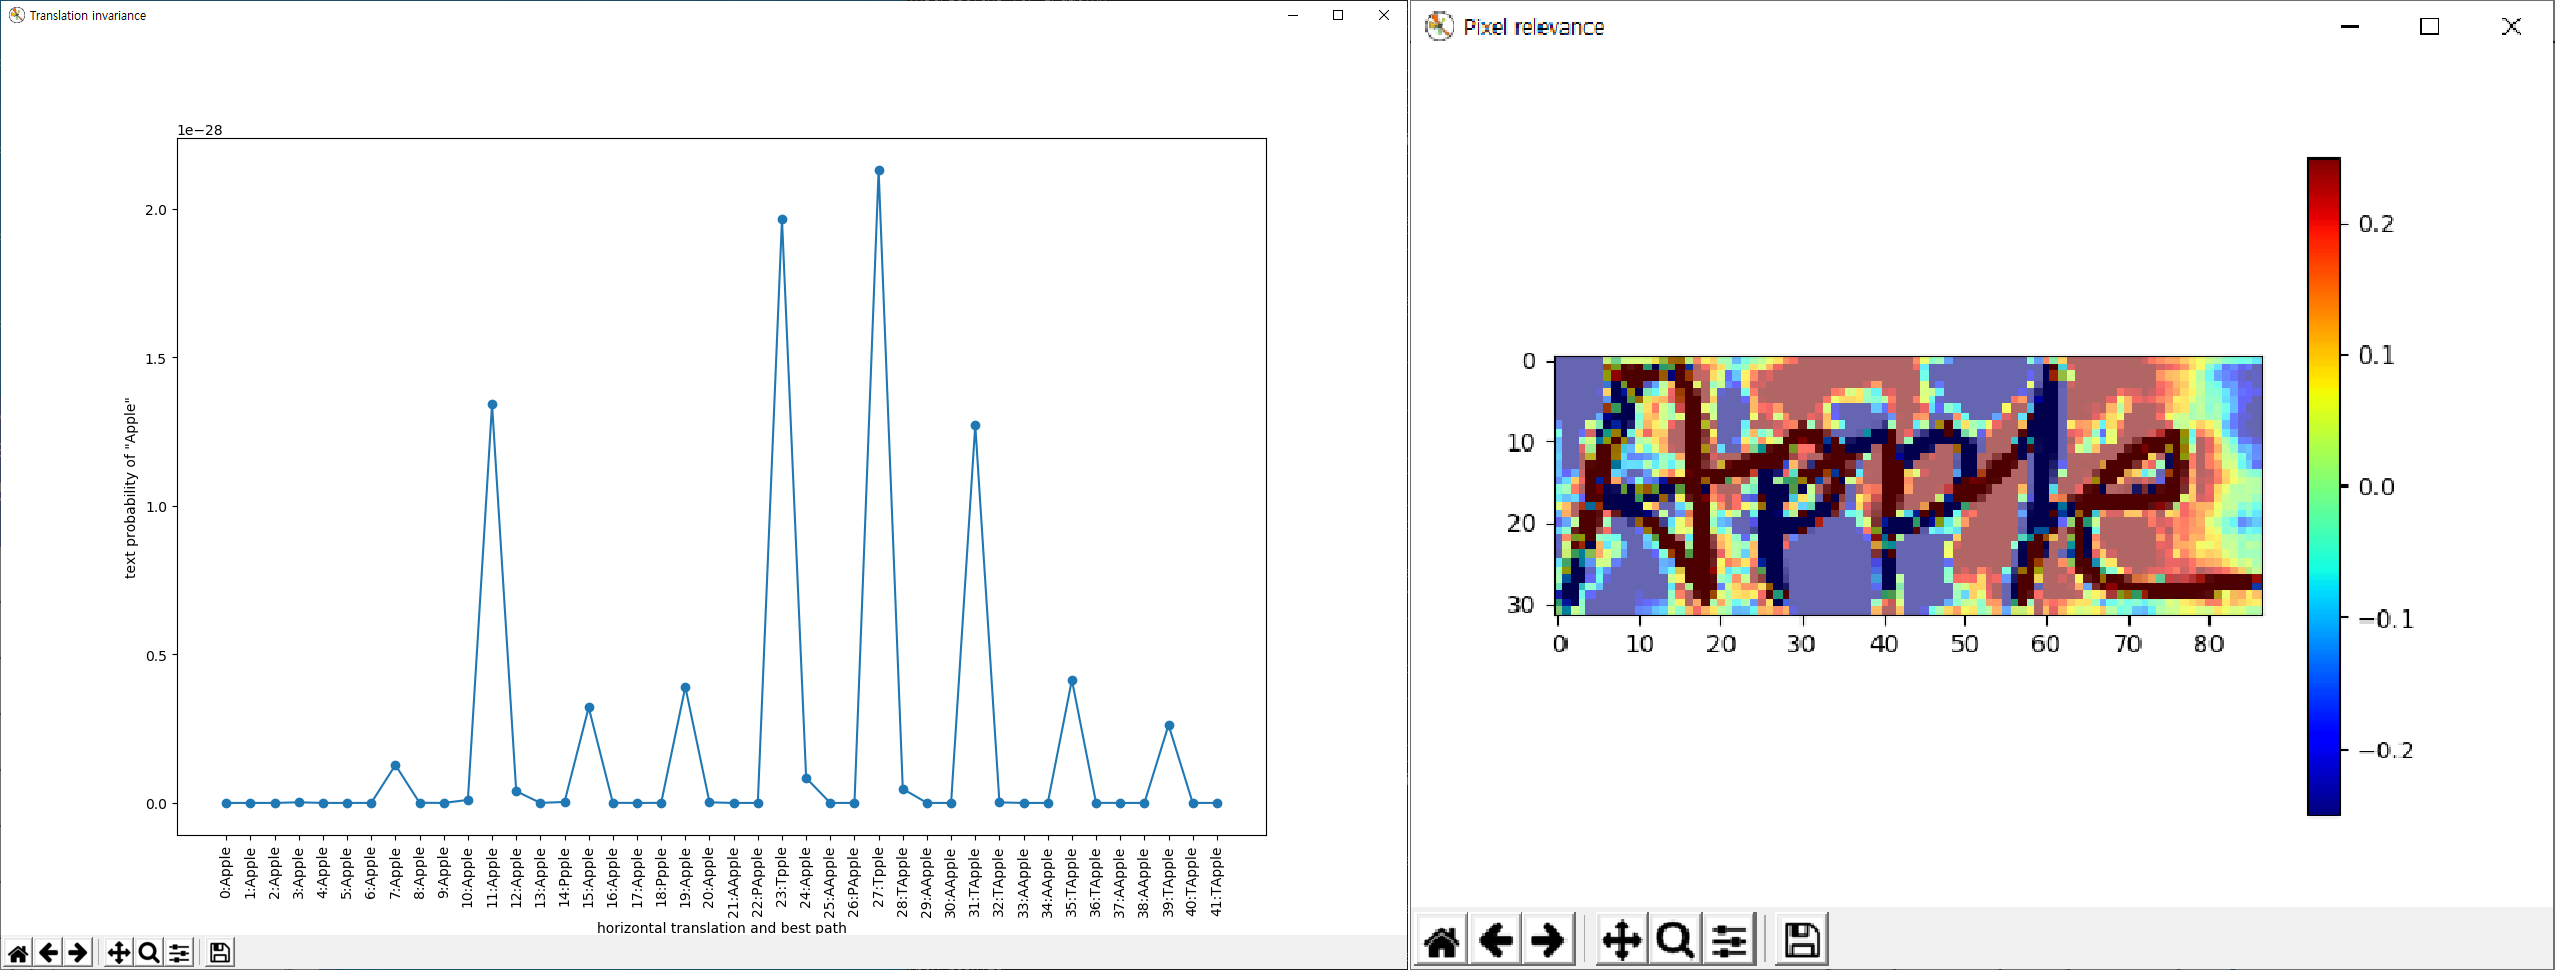Click Forward arrow in Translation invariance toolbar
This screenshot has height=970, width=2558.
click(77, 953)
